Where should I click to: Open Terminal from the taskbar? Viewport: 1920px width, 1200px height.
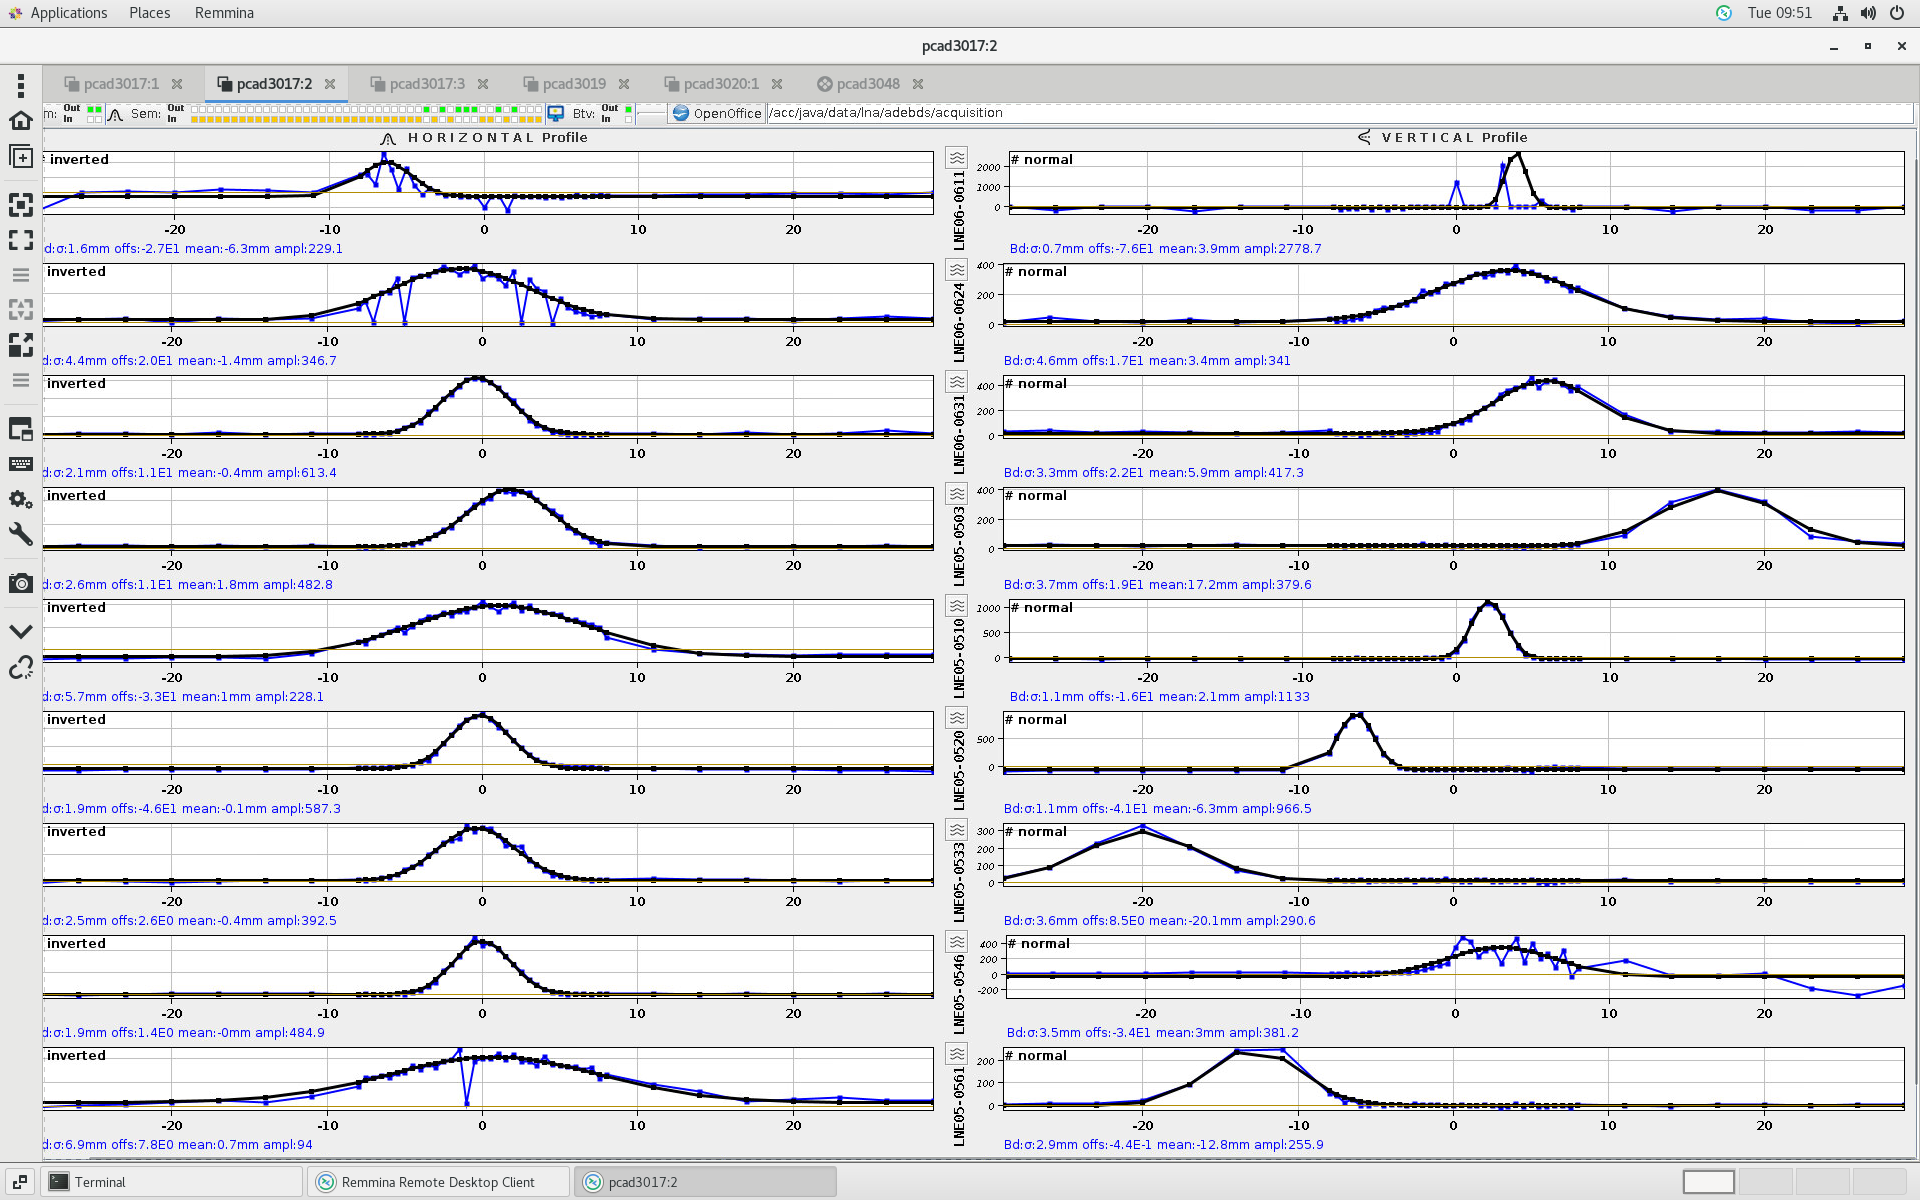pyautogui.click(x=100, y=1182)
